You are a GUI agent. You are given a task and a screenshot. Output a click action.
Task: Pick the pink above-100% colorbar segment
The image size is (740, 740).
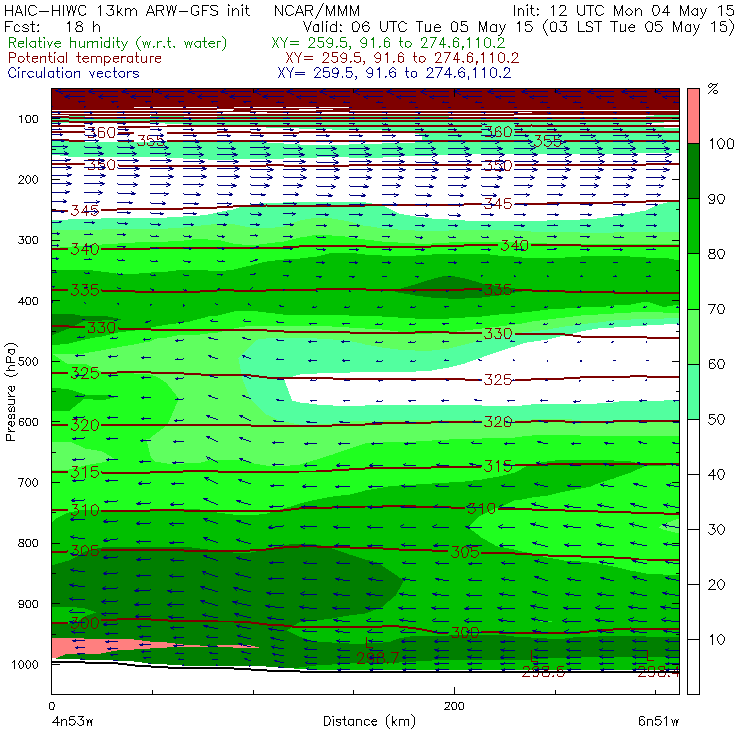coord(693,116)
